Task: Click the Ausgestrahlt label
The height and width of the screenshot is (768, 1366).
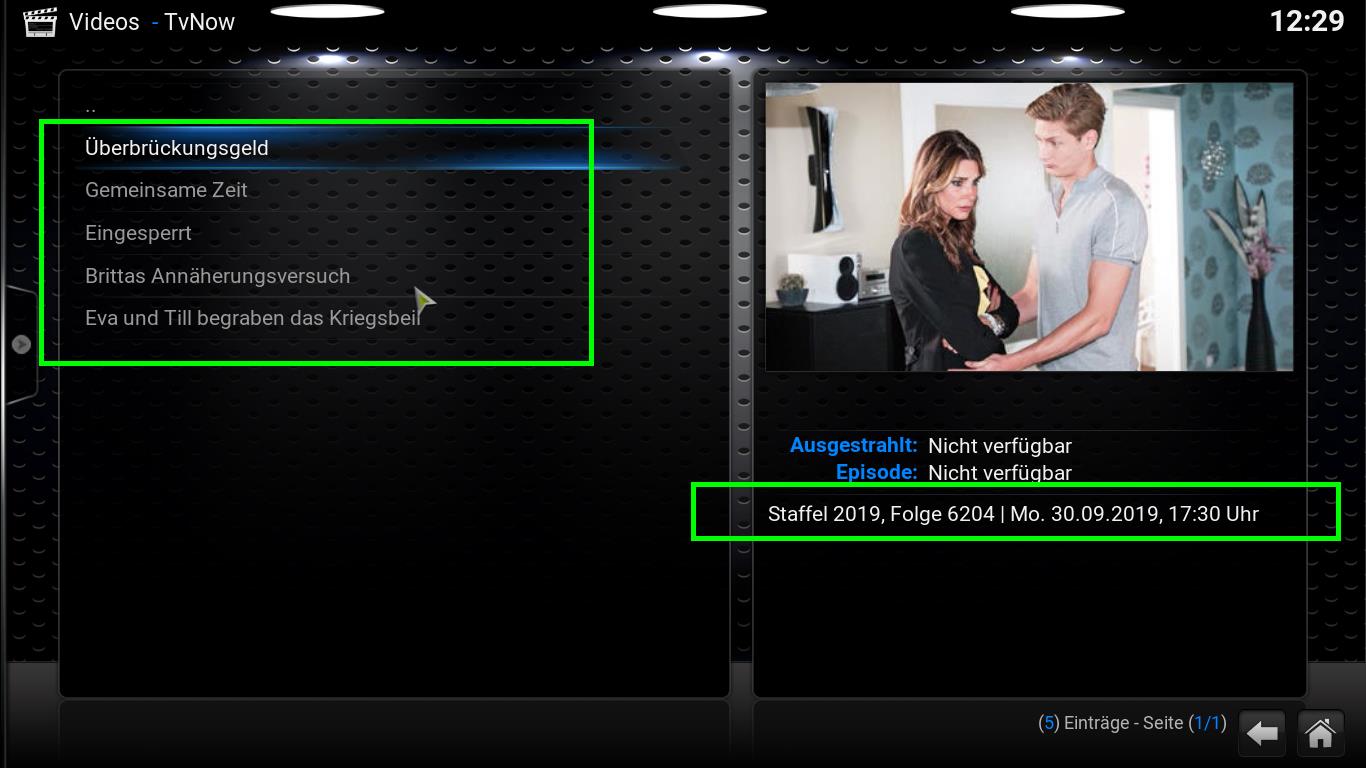Action: pyautogui.click(x=853, y=445)
